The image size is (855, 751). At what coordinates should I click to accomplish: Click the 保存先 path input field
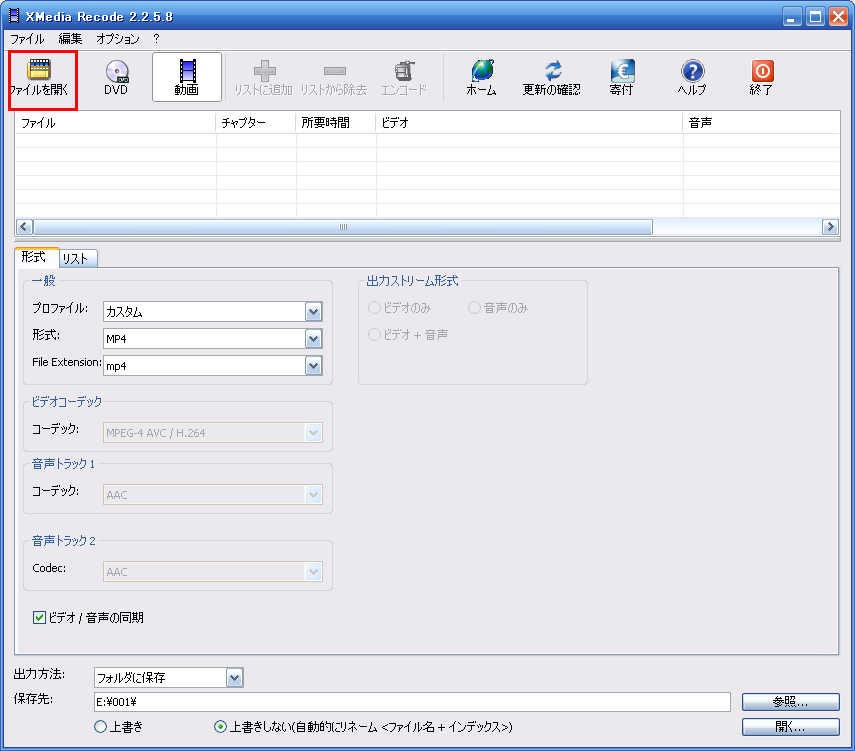tap(412, 702)
